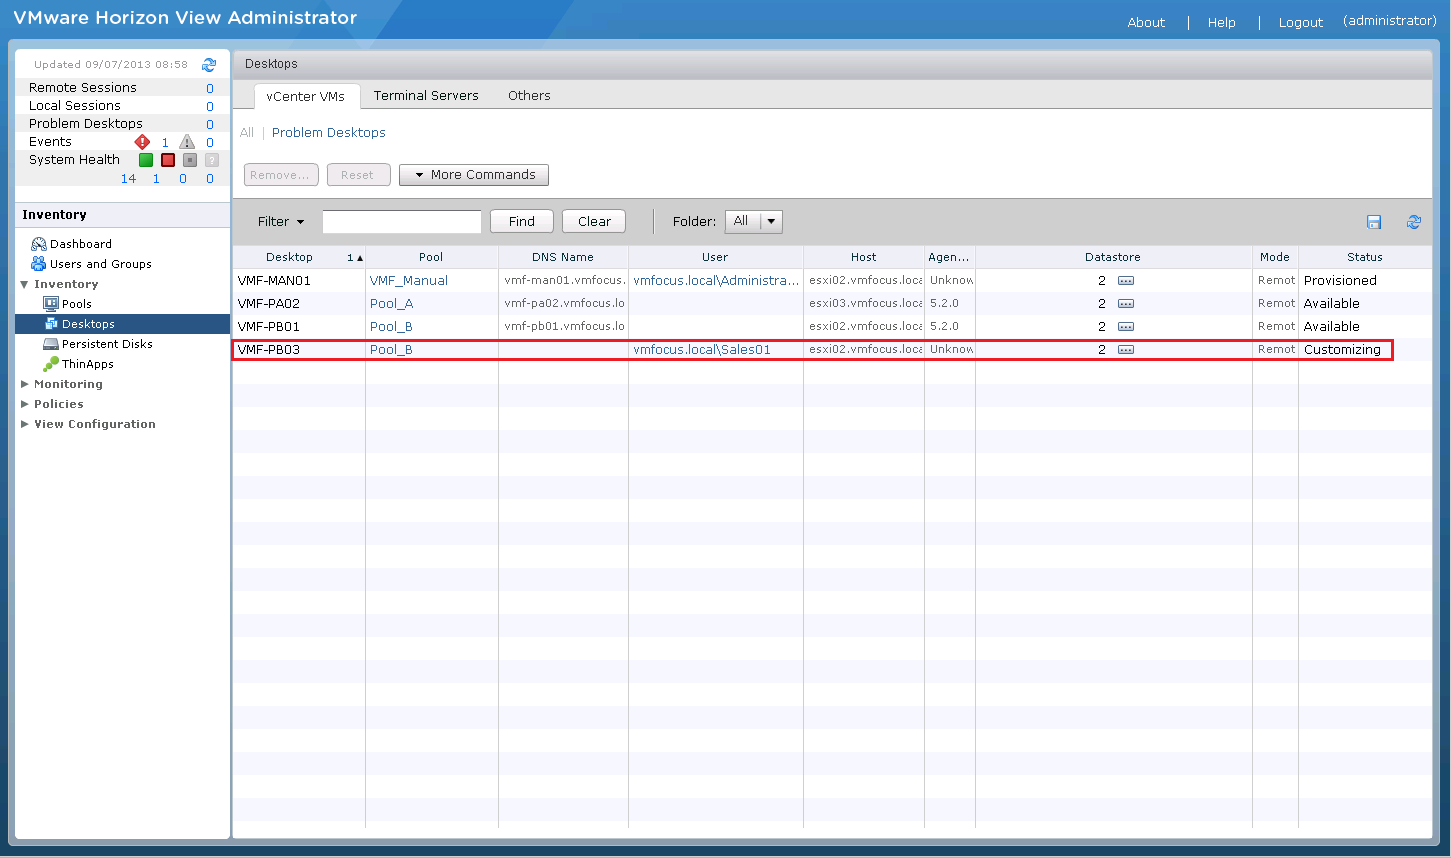Open the Filter dropdown menu
The image size is (1451, 858).
tap(281, 222)
